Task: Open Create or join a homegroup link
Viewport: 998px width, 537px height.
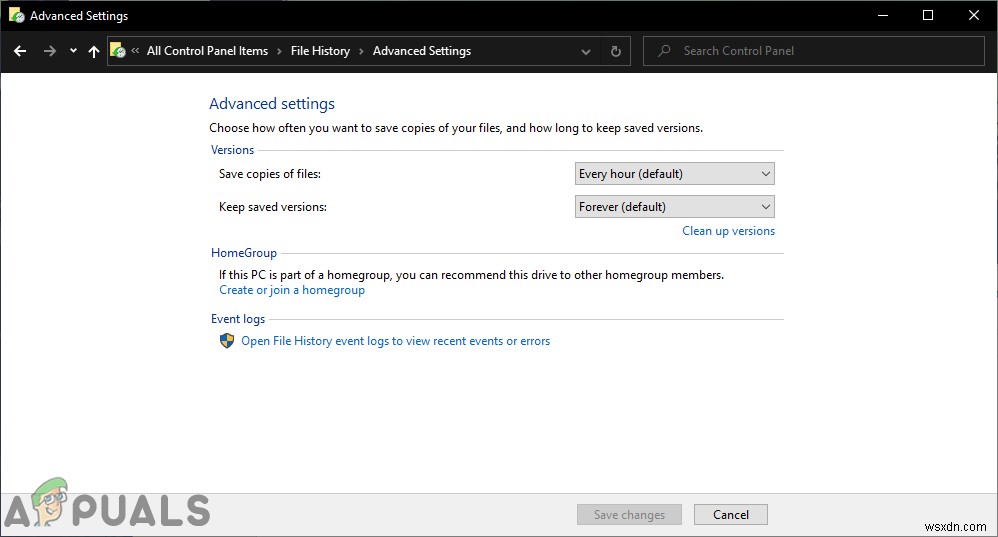Action: coord(292,290)
